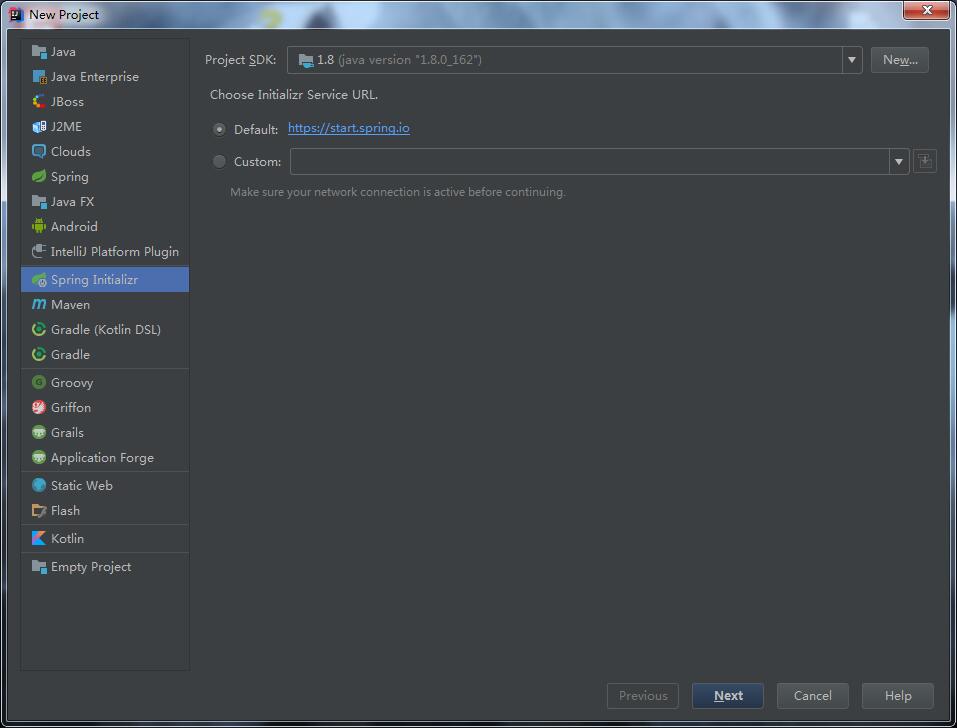The image size is (957, 728).
Task: Click the Previous button
Action: (x=643, y=696)
